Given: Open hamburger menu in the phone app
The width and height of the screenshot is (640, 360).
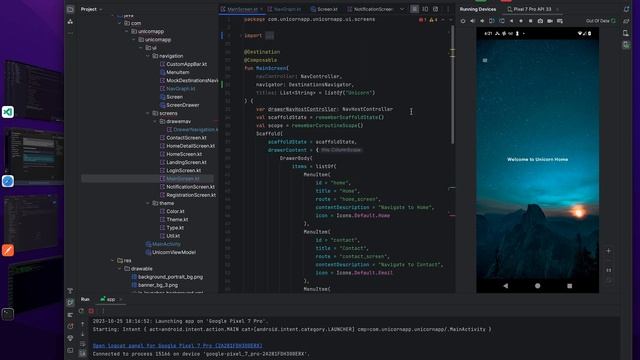Looking at the screenshot, I should point(485,60).
